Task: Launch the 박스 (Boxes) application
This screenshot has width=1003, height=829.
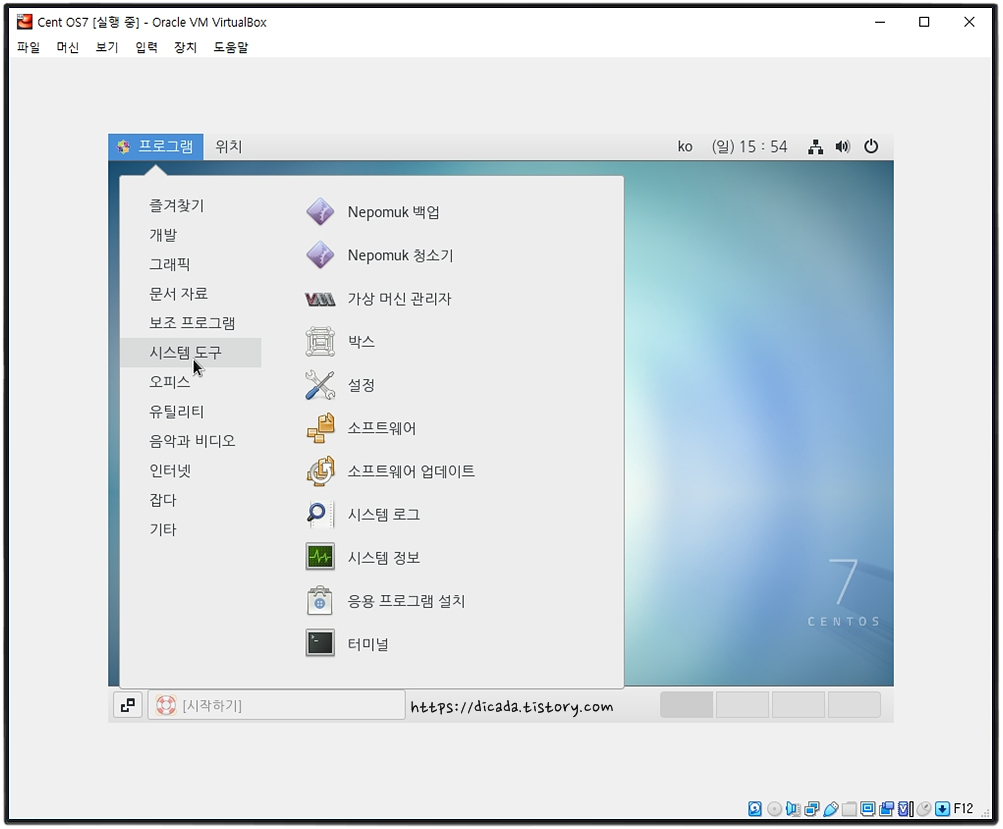Action: coord(340,342)
